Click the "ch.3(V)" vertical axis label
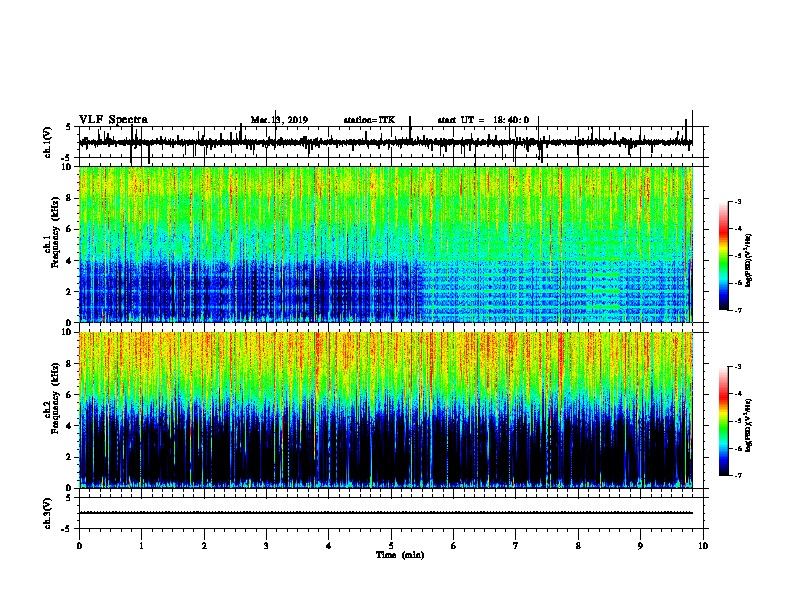This screenshot has height=612, width=792. 48,513
